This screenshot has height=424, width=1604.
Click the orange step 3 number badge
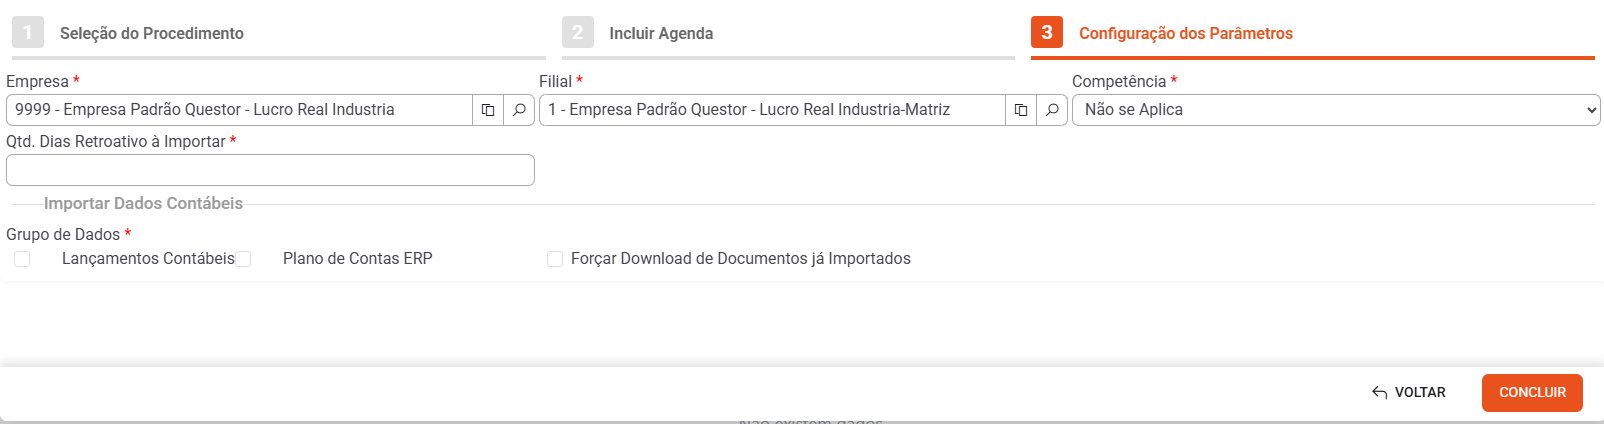[x=1047, y=32]
